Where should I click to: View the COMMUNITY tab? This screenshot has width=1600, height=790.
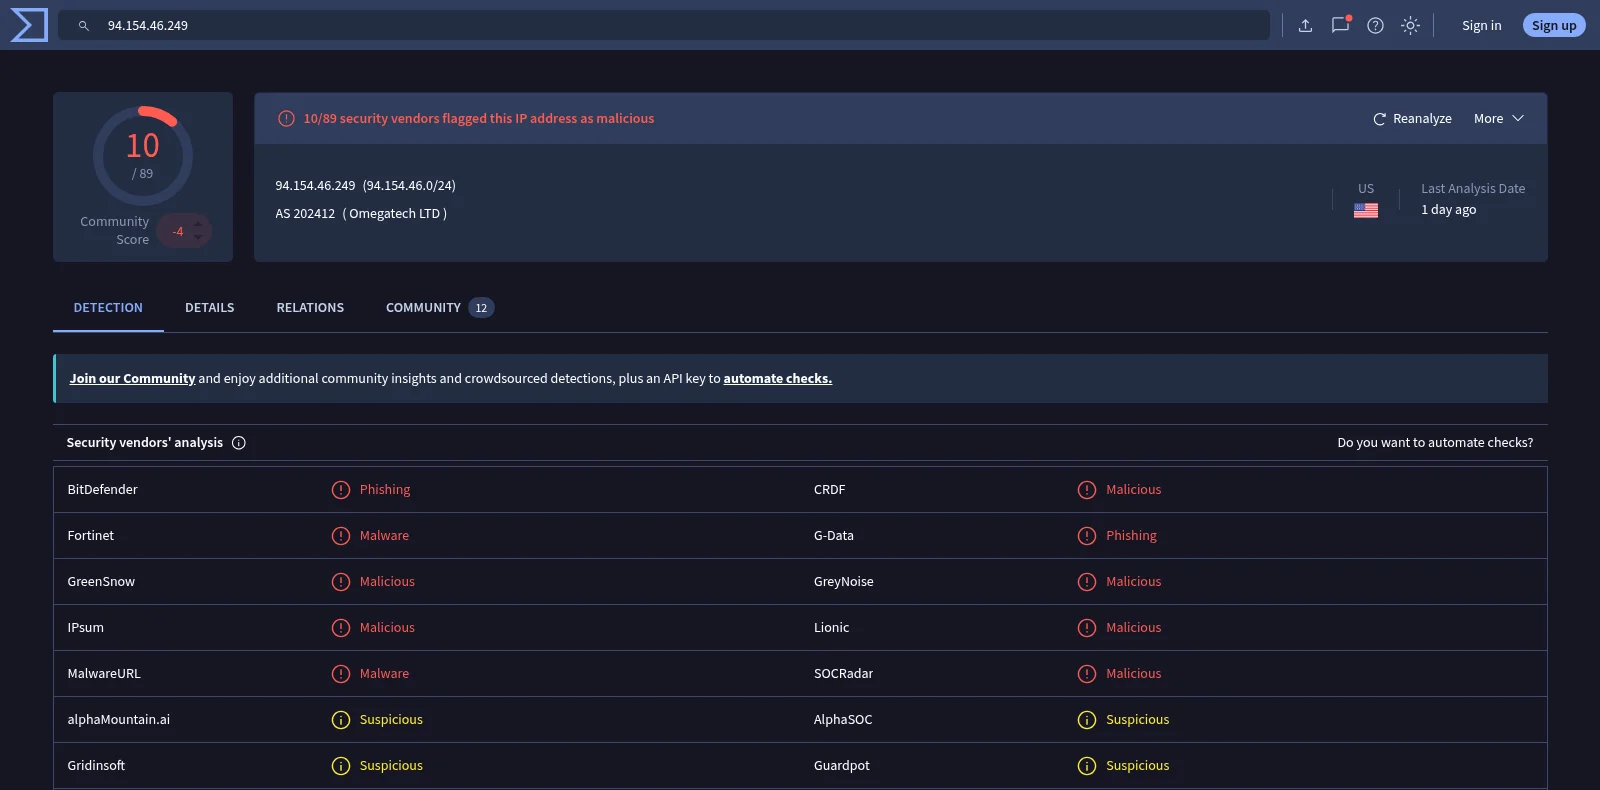click(x=440, y=308)
